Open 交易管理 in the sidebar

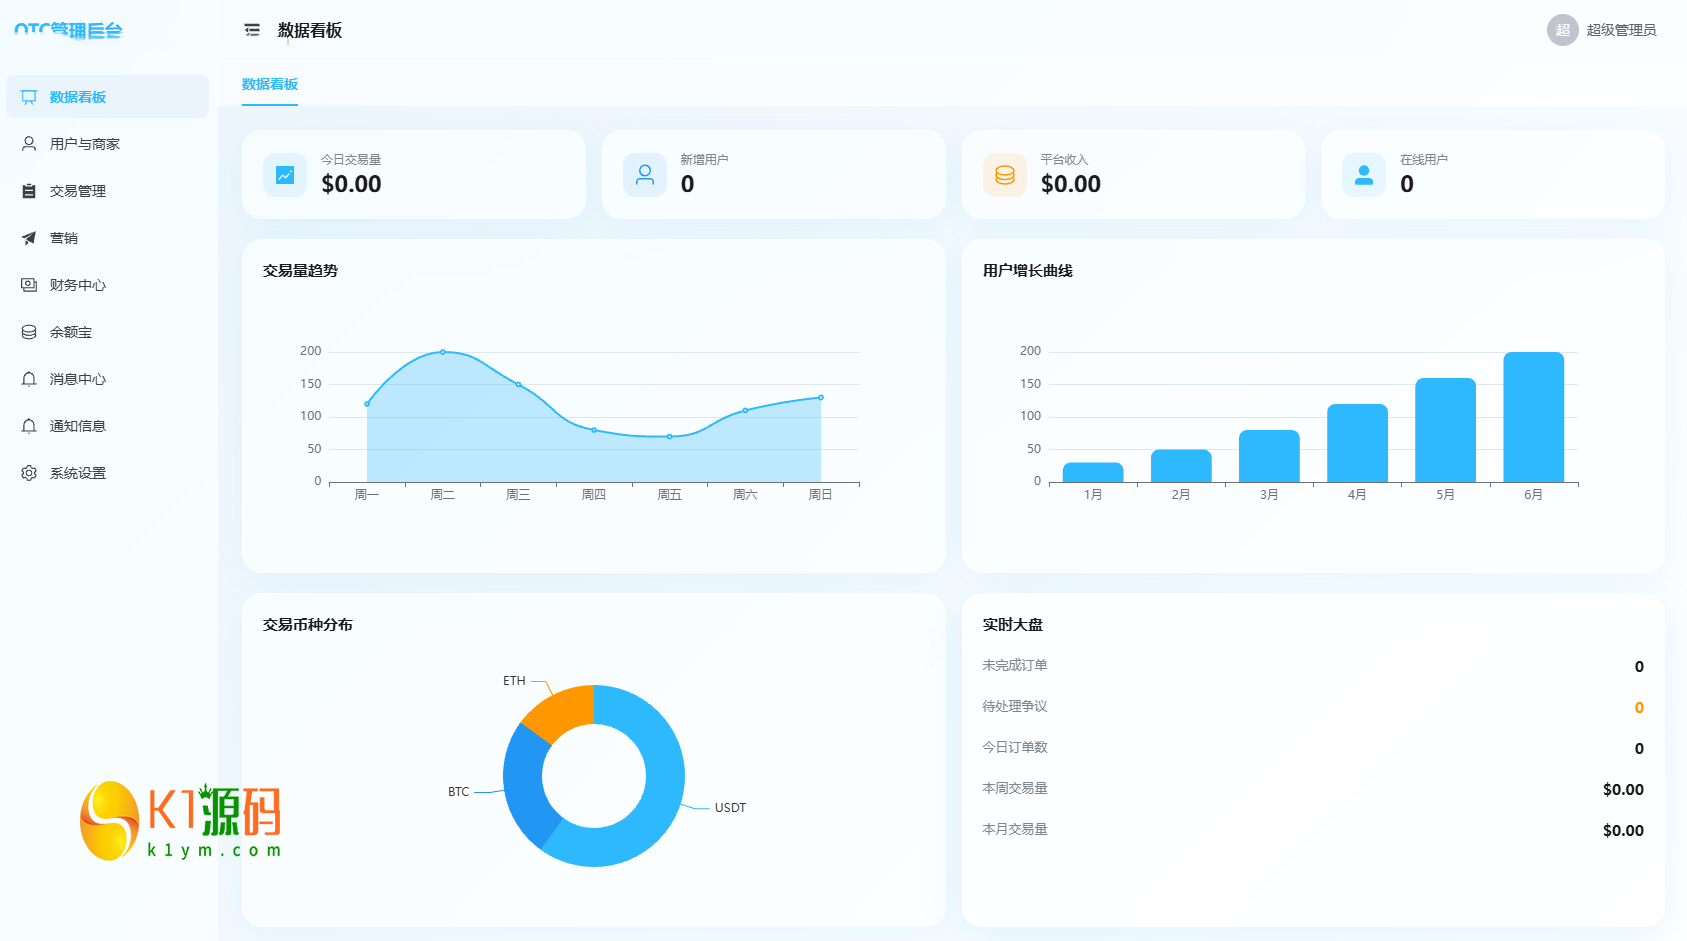[x=108, y=191]
